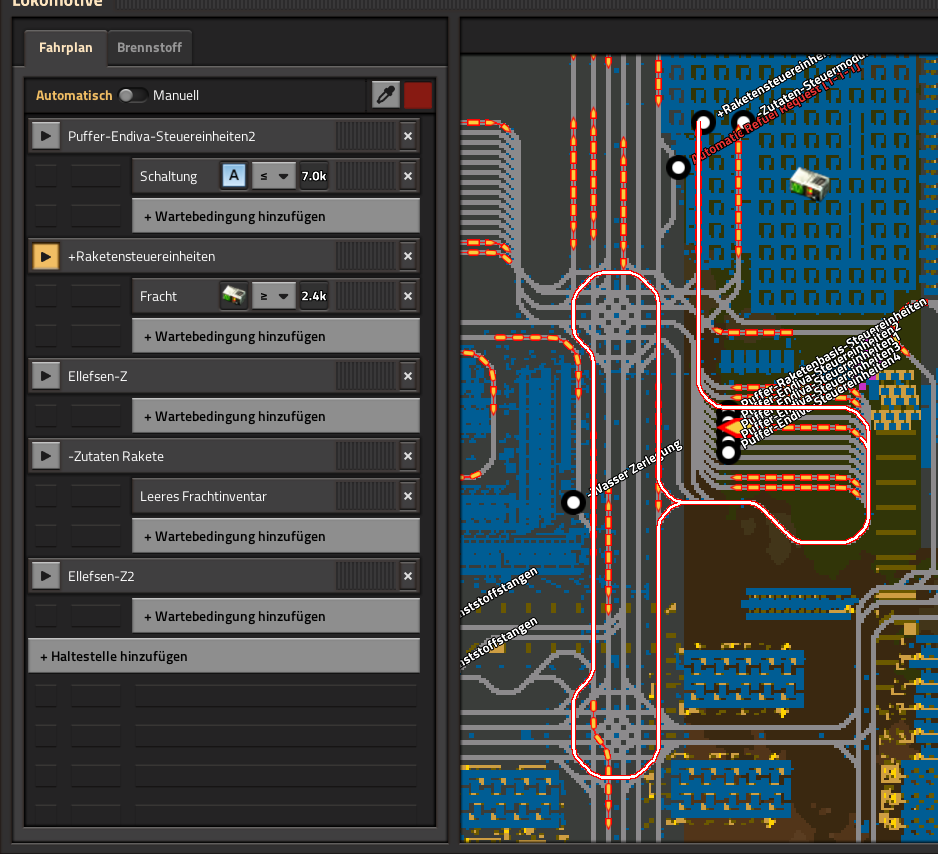Open the Brennstoff tab
938x854 pixels.
pyautogui.click(x=150, y=48)
